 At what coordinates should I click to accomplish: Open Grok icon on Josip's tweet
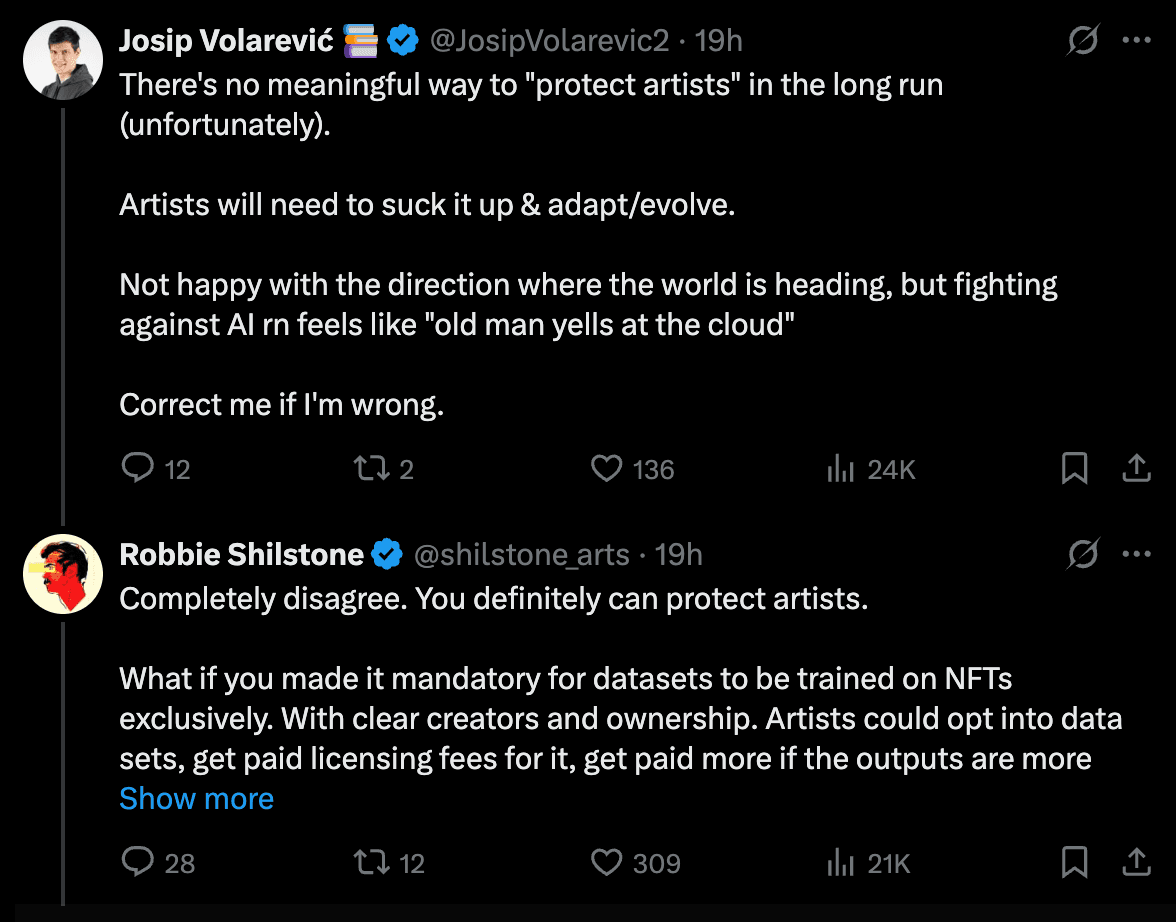(x=1083, y=41)
